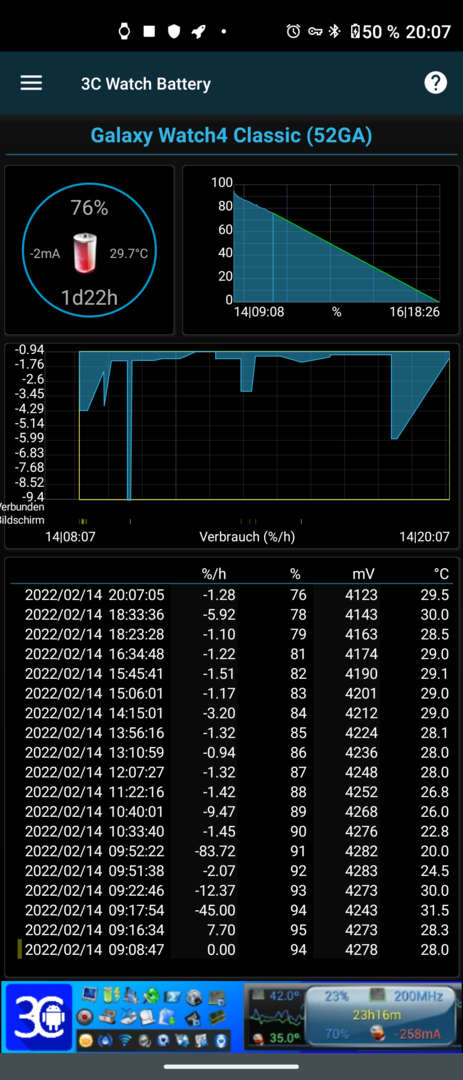Tap the white square status bar icon
Image resolution: width=463 pixels, height=1080 pixels.
[149, 31]
